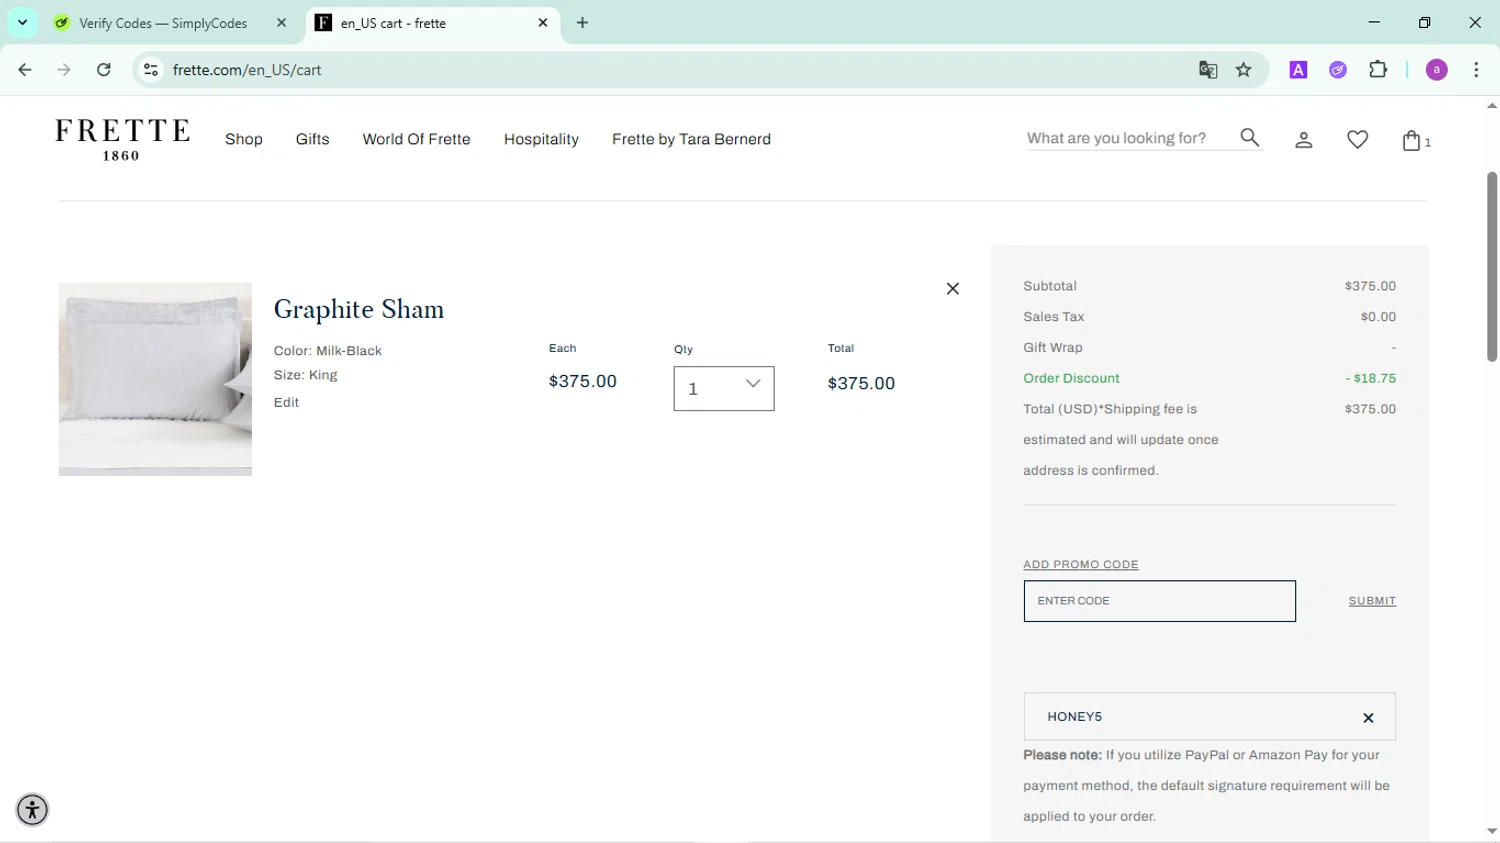The width and height of the screenshot is (1500, 843).
Task: Open the Shop menu
Action: [244, 140]
